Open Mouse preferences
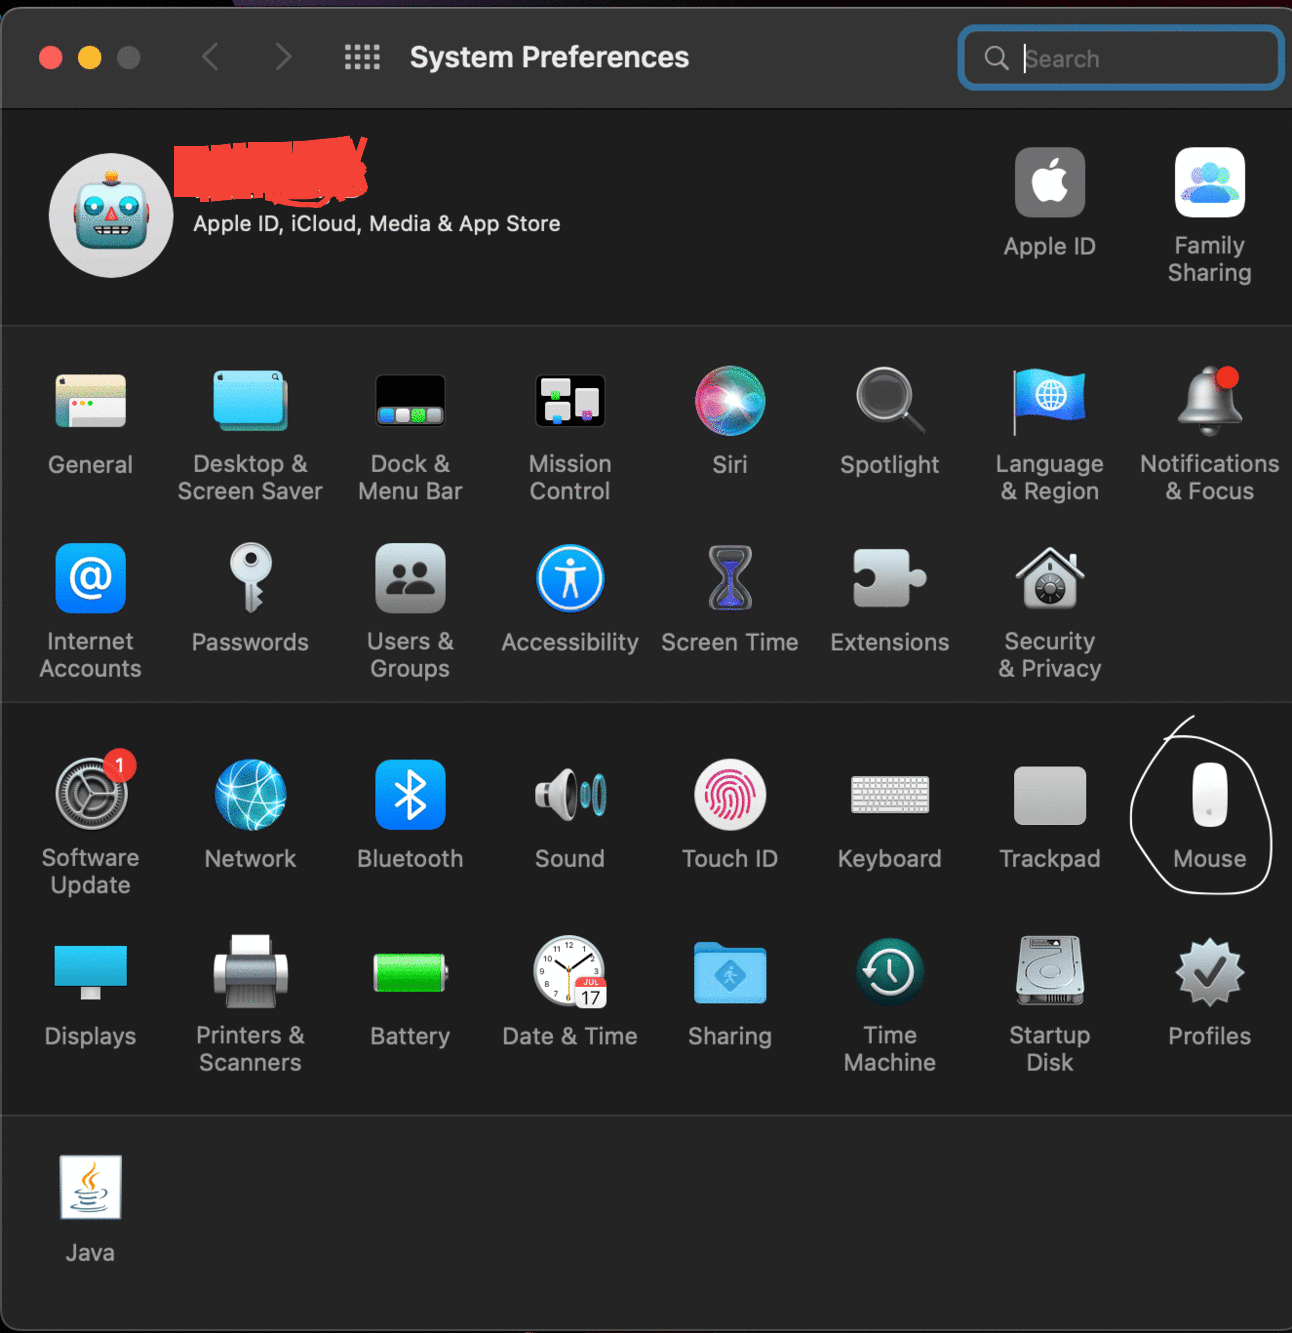The height and width of the screenshot is (1333, 1292). pos(1210,795)
